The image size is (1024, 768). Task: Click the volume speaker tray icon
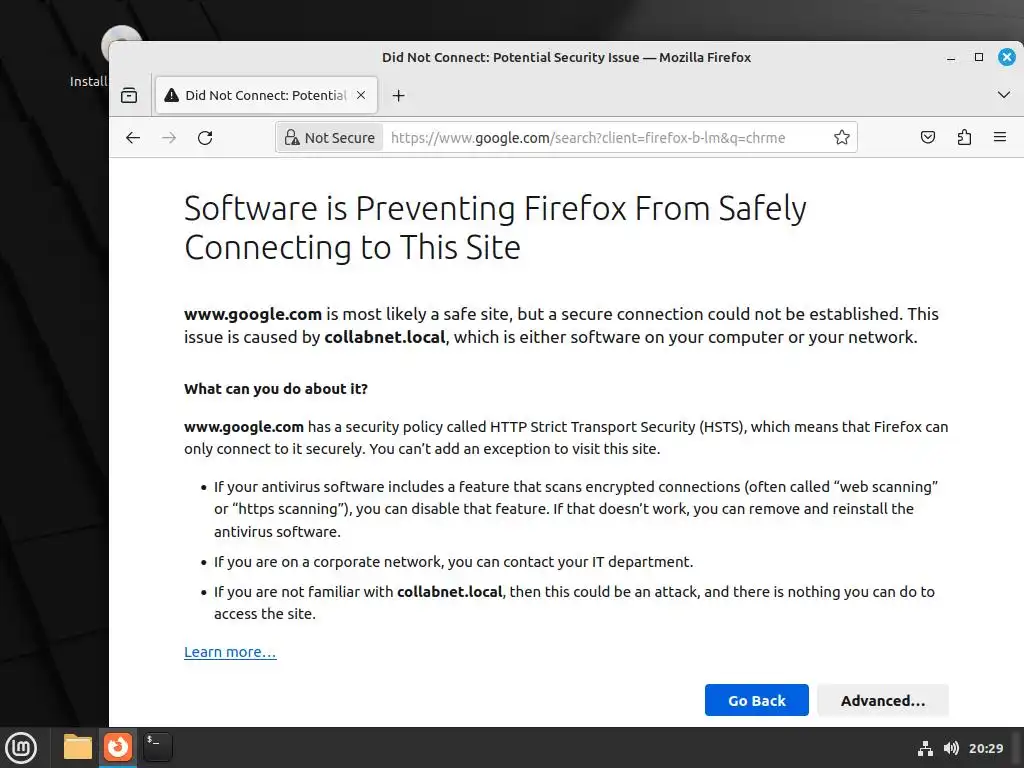coord(951,748)
